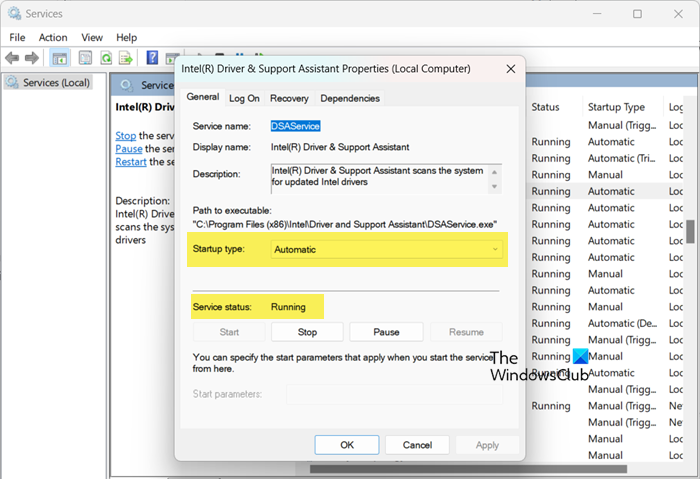This screenshot has height=479, width=700.
Task: Click the Stop button in the dialog
Action: 307,332
